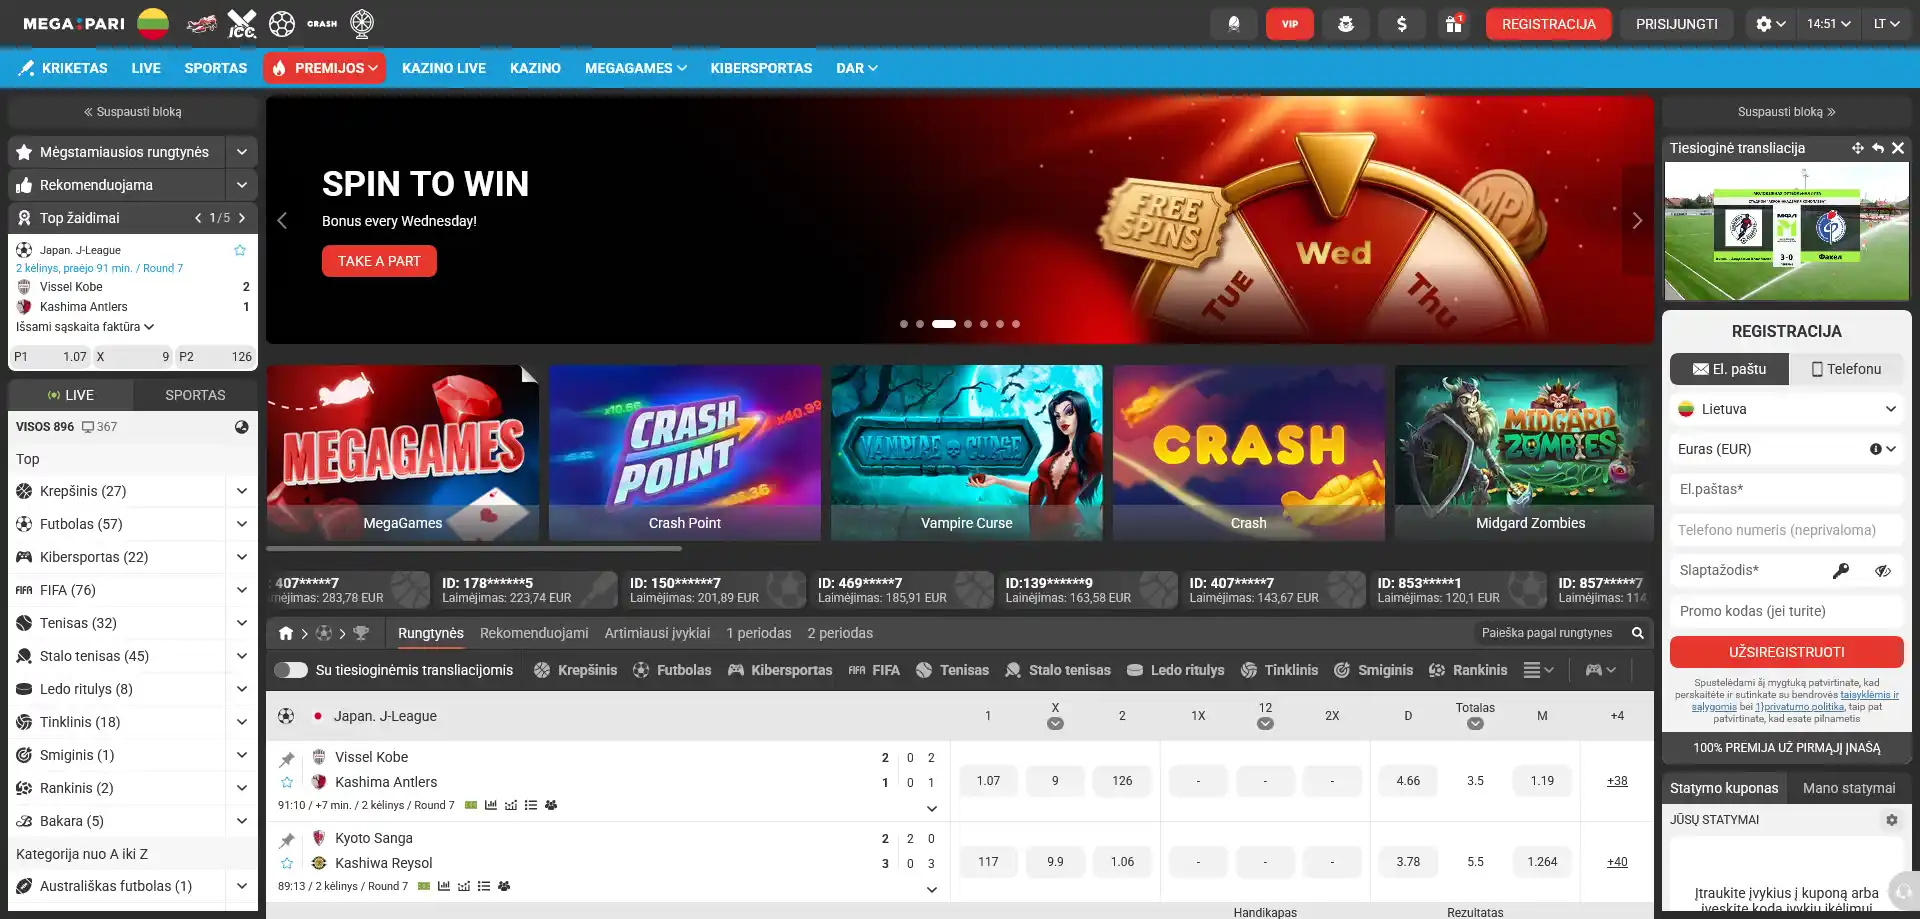
Task: Open the Crash Point game thumbnail
Action: pos(685,453)
